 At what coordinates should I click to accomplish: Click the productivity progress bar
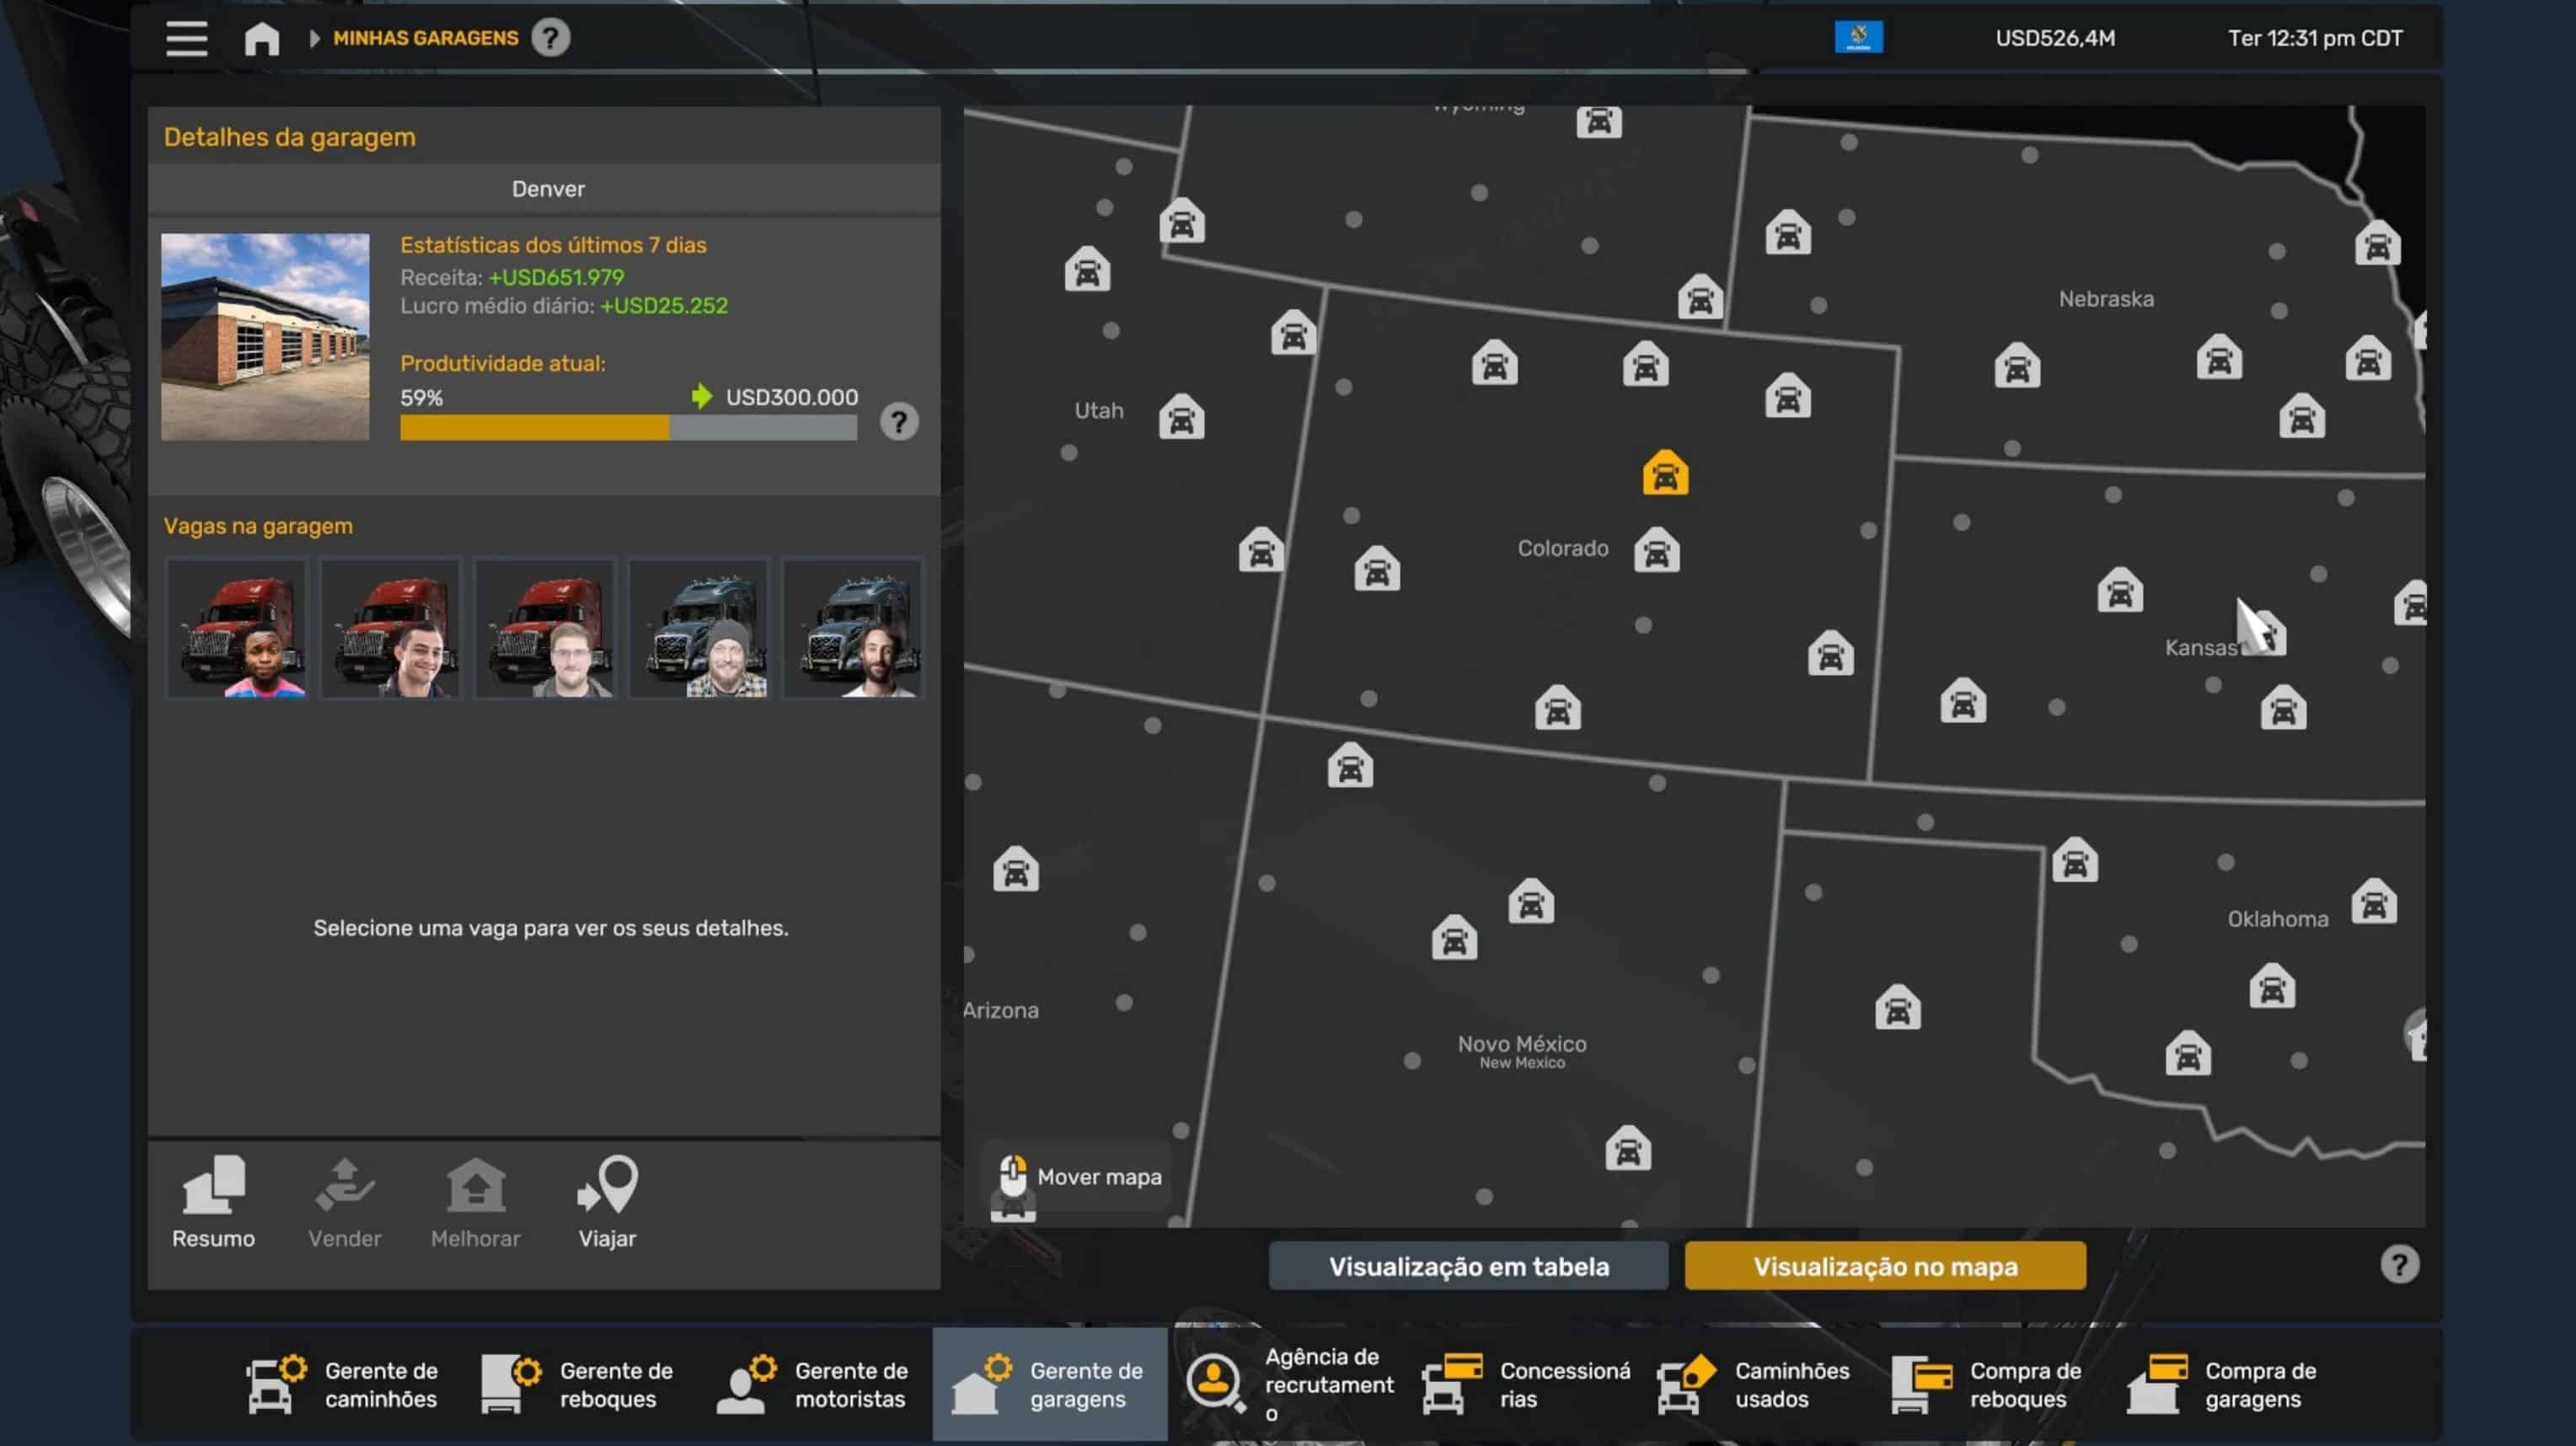628,428
